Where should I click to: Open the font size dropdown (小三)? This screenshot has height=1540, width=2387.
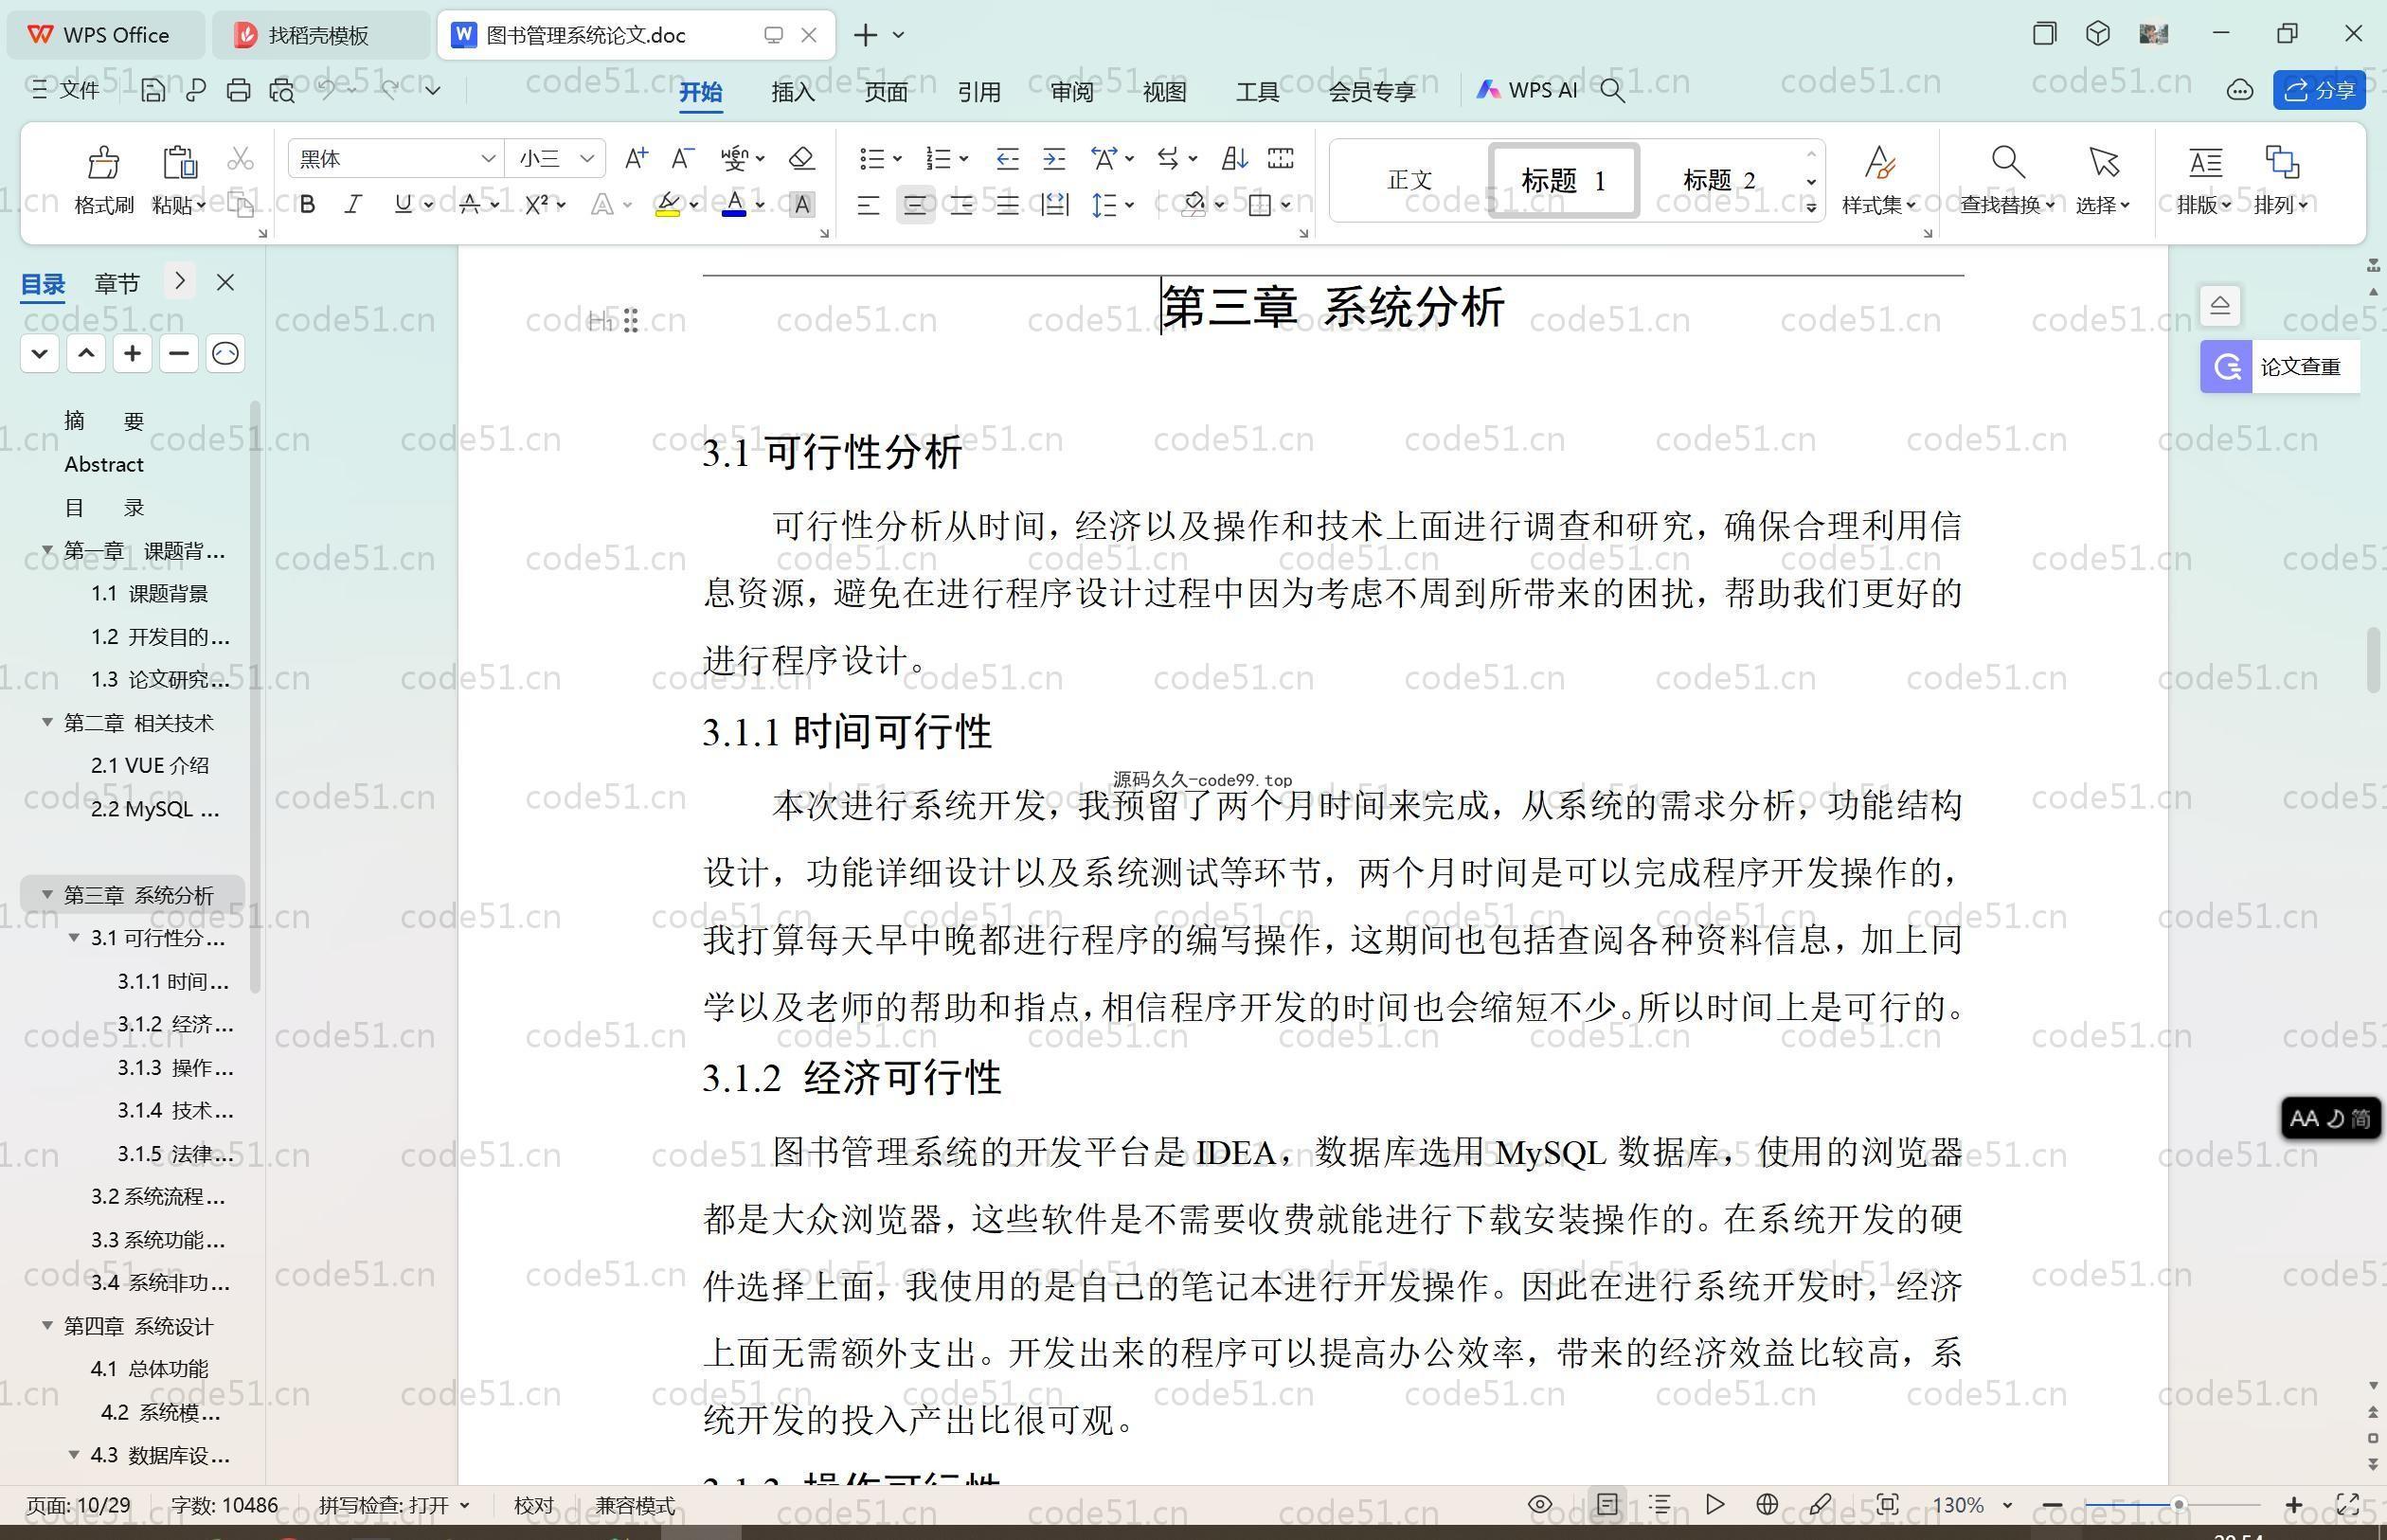(587, 158)
